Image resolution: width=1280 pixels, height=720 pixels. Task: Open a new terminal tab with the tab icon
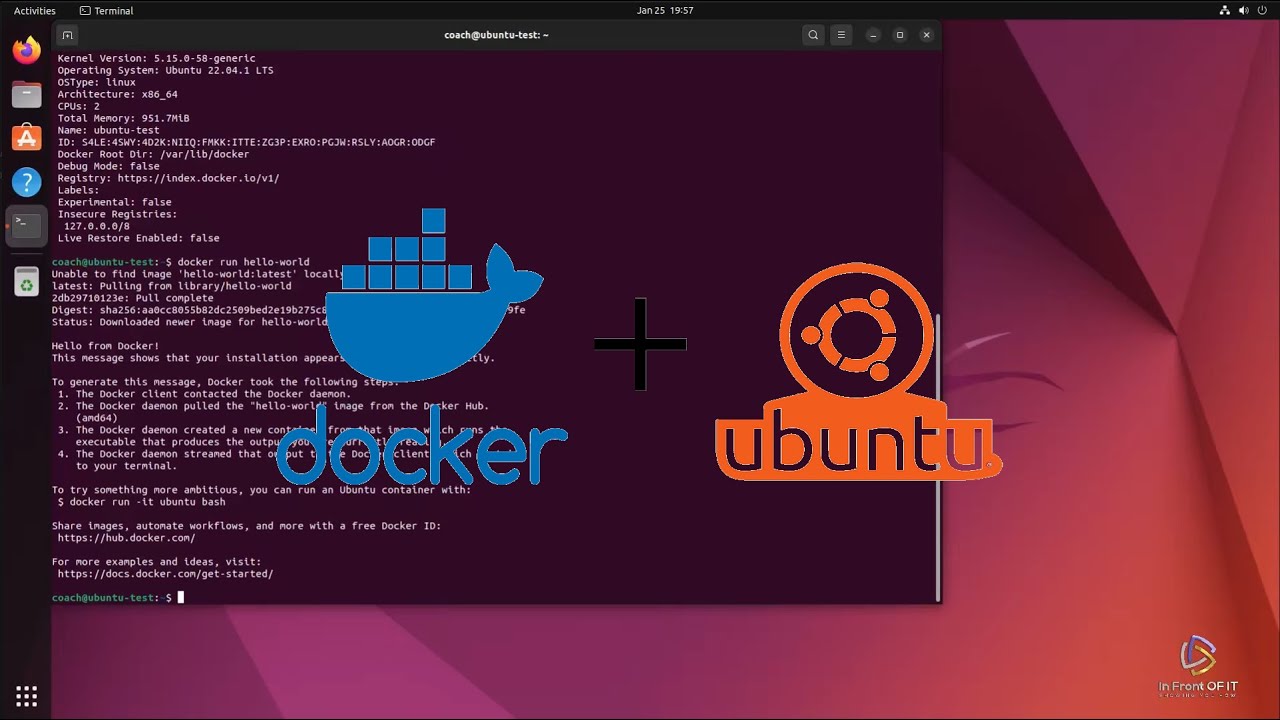pos(67,34)
